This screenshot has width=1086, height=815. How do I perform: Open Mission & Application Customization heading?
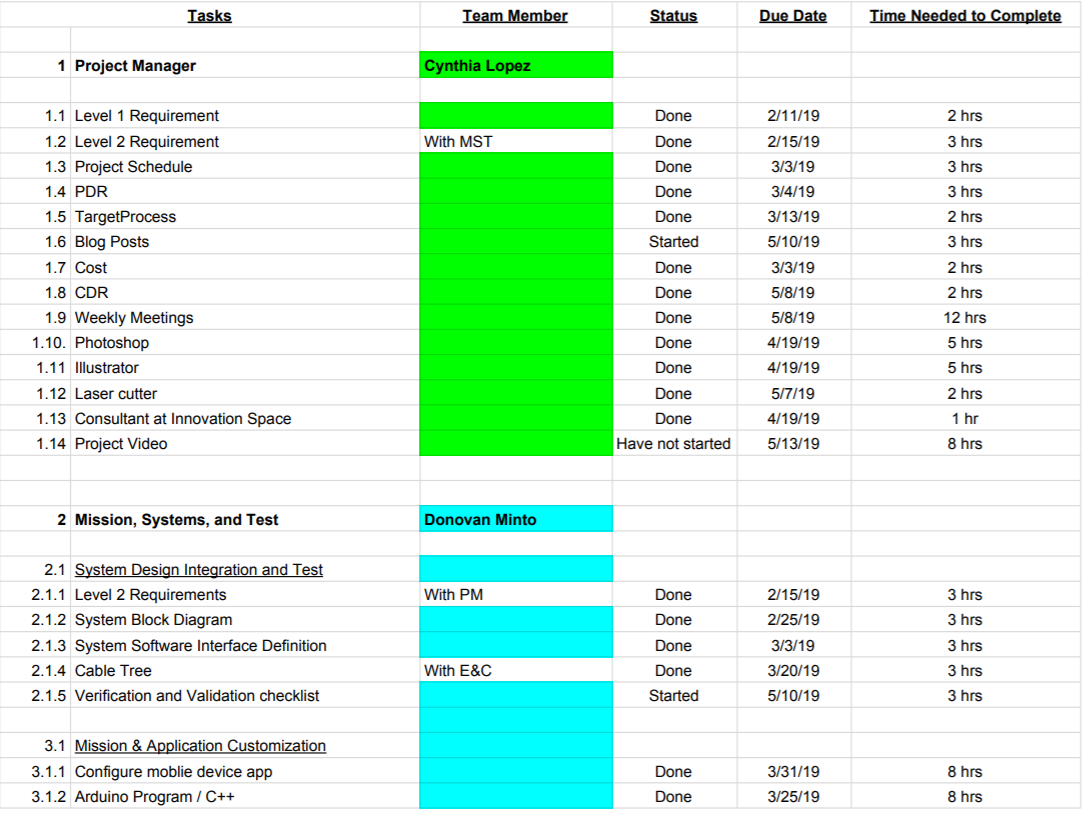pos(200,746)
